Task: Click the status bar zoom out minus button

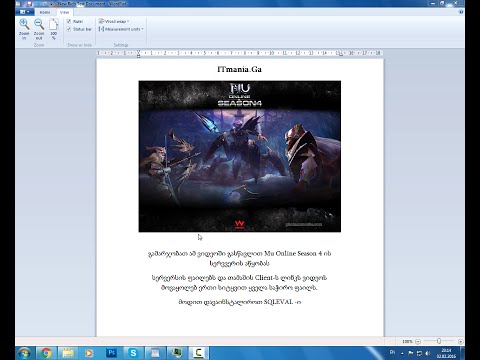Action: click(x=418, y=341)
